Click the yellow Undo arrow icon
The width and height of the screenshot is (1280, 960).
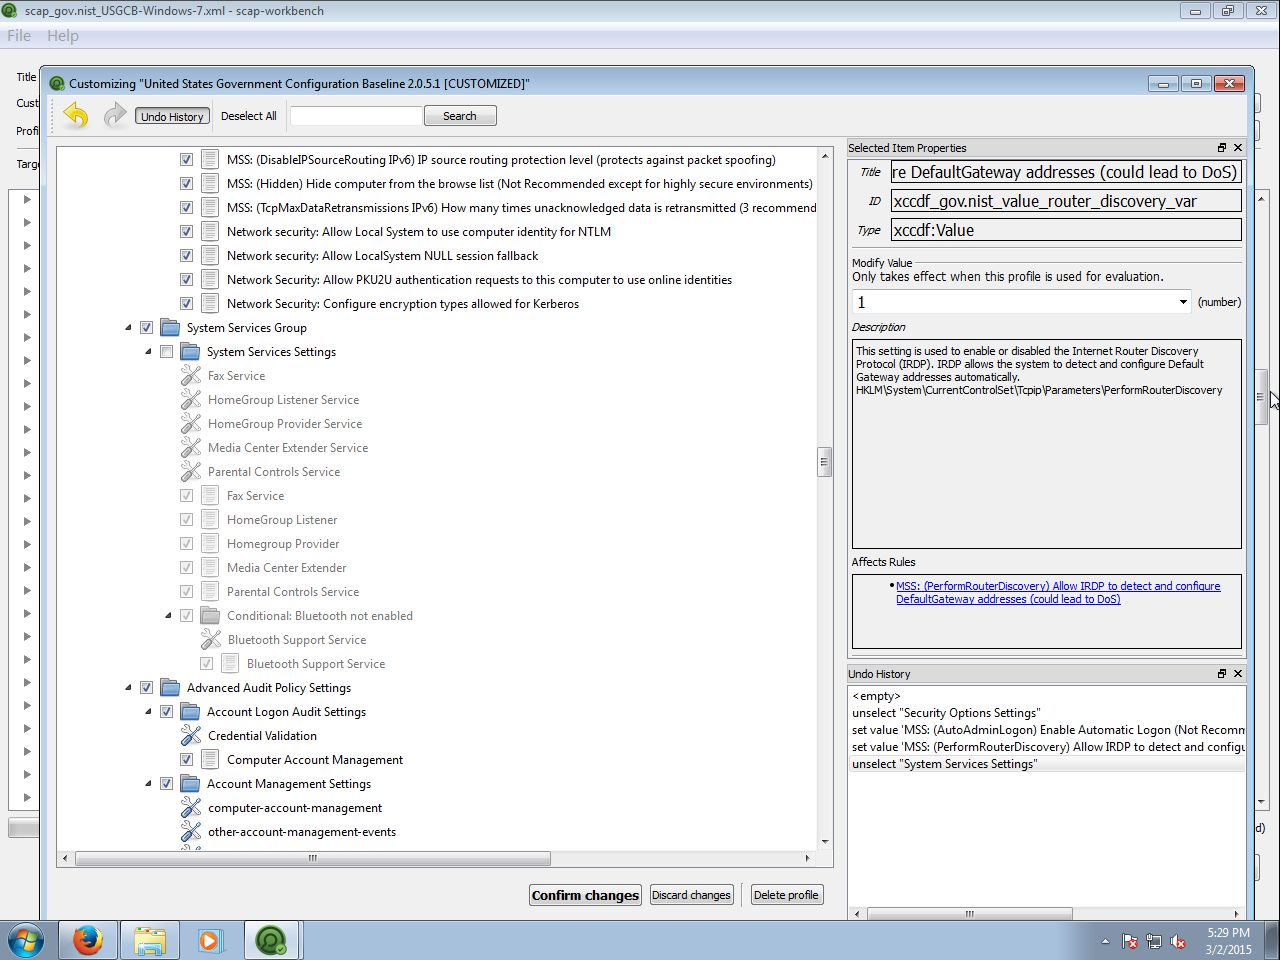tap(76, 116)
